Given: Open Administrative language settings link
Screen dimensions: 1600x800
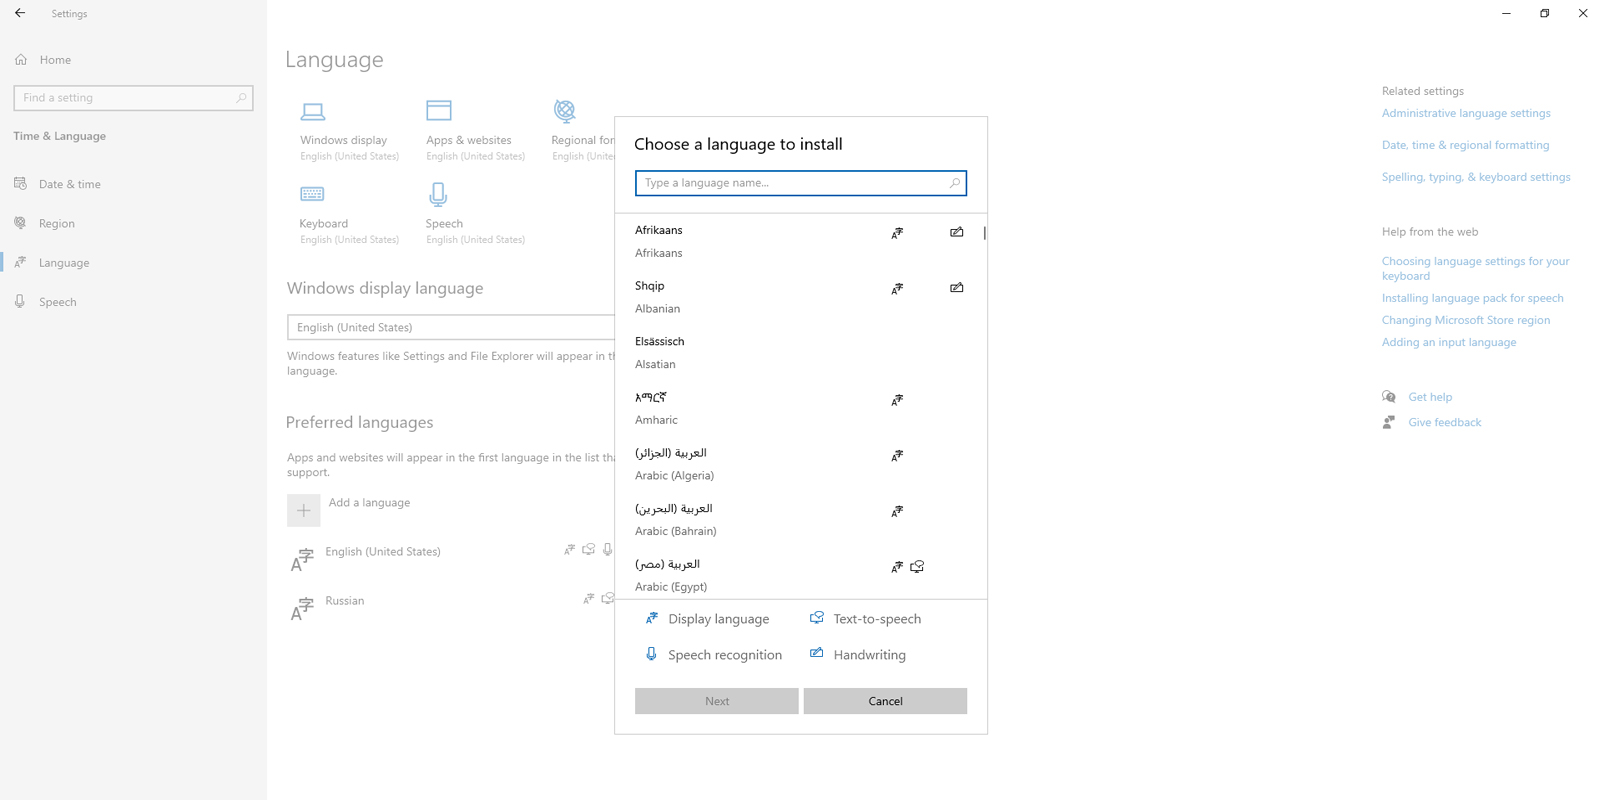Looking at the screenshot, I should [x=1466, y=113].
